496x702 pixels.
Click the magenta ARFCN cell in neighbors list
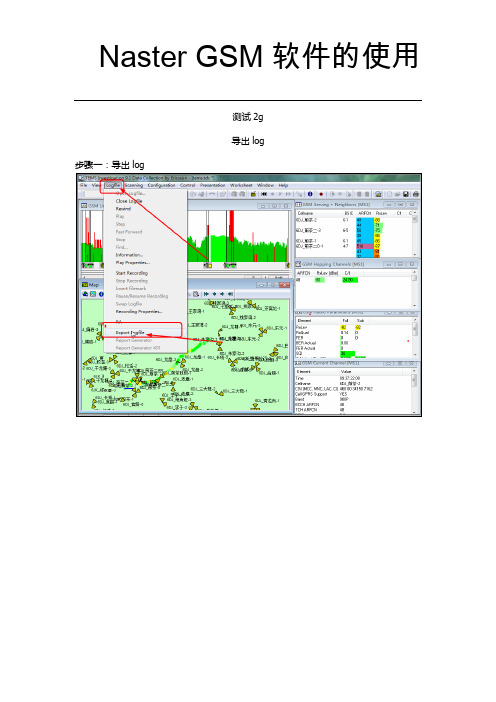(x=365, y=246)
